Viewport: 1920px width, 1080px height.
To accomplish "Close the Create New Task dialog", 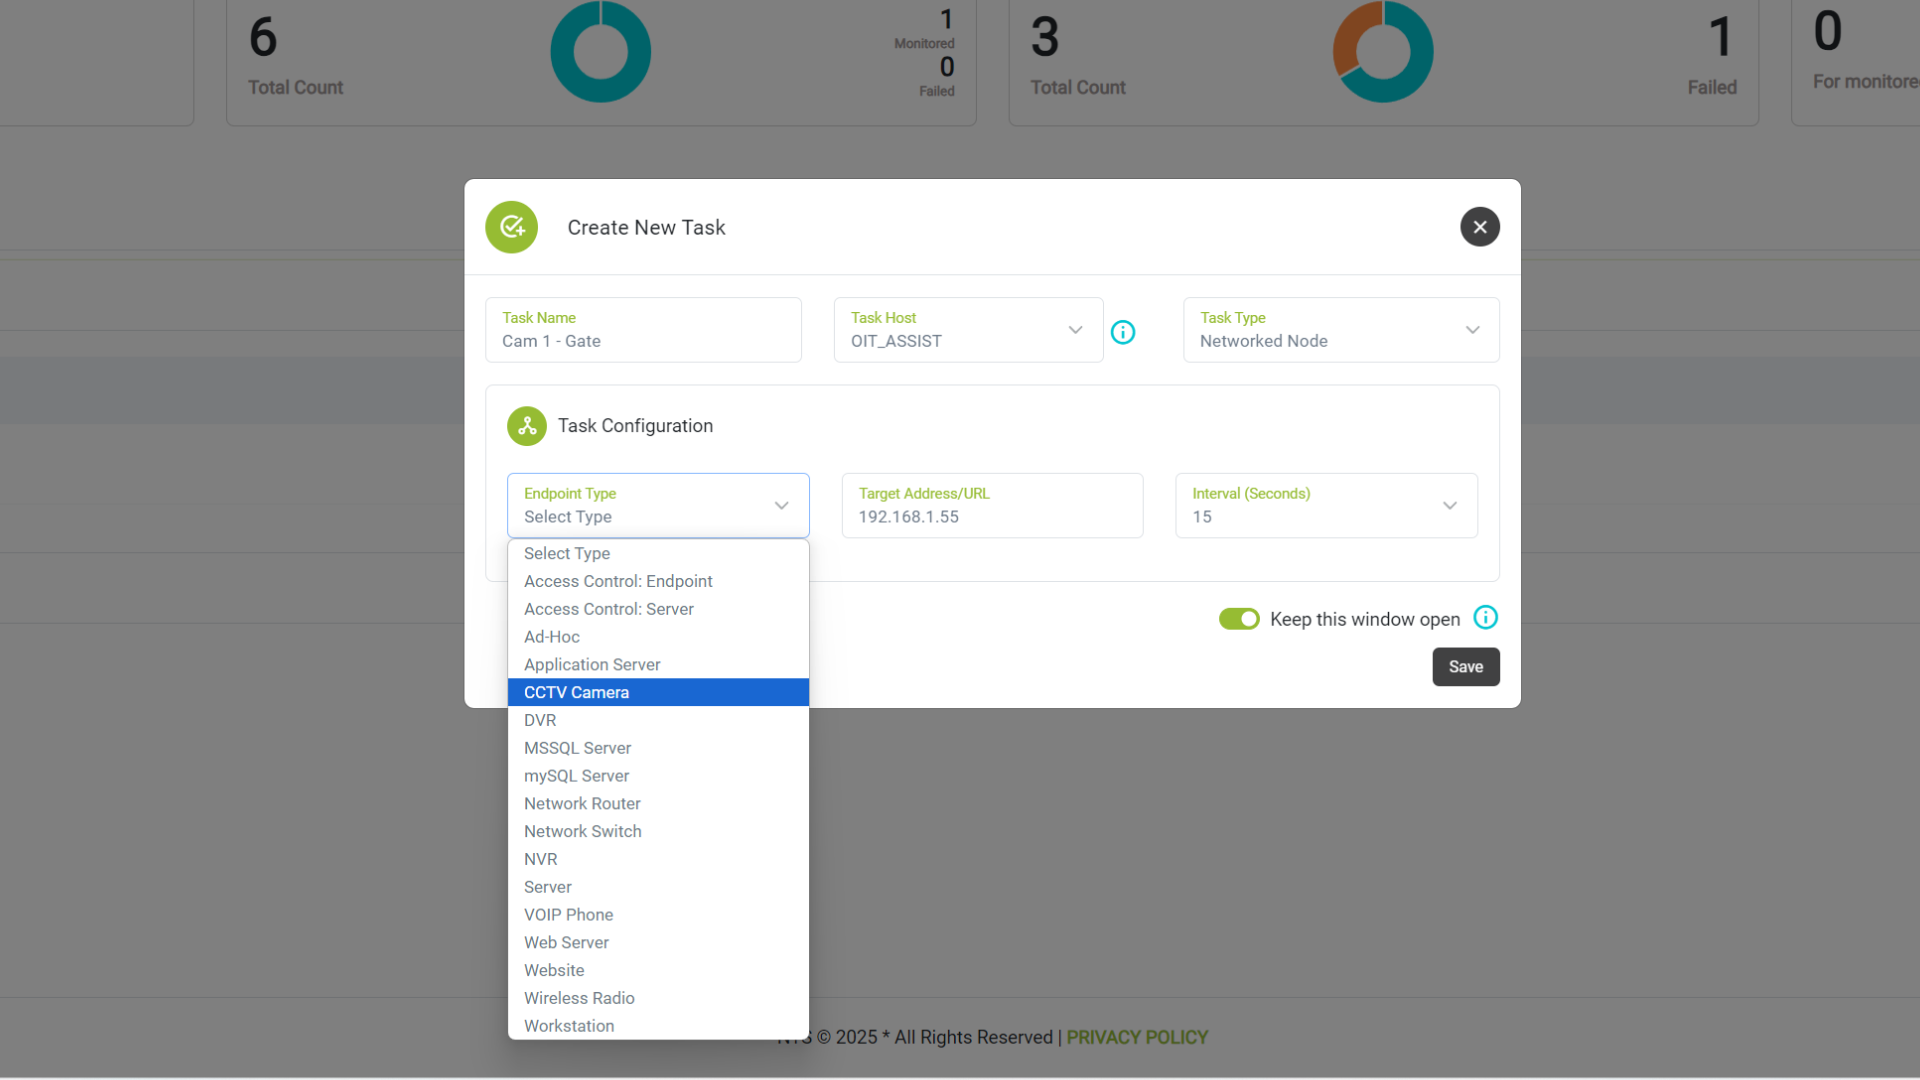I will [x=1480, y=227].
